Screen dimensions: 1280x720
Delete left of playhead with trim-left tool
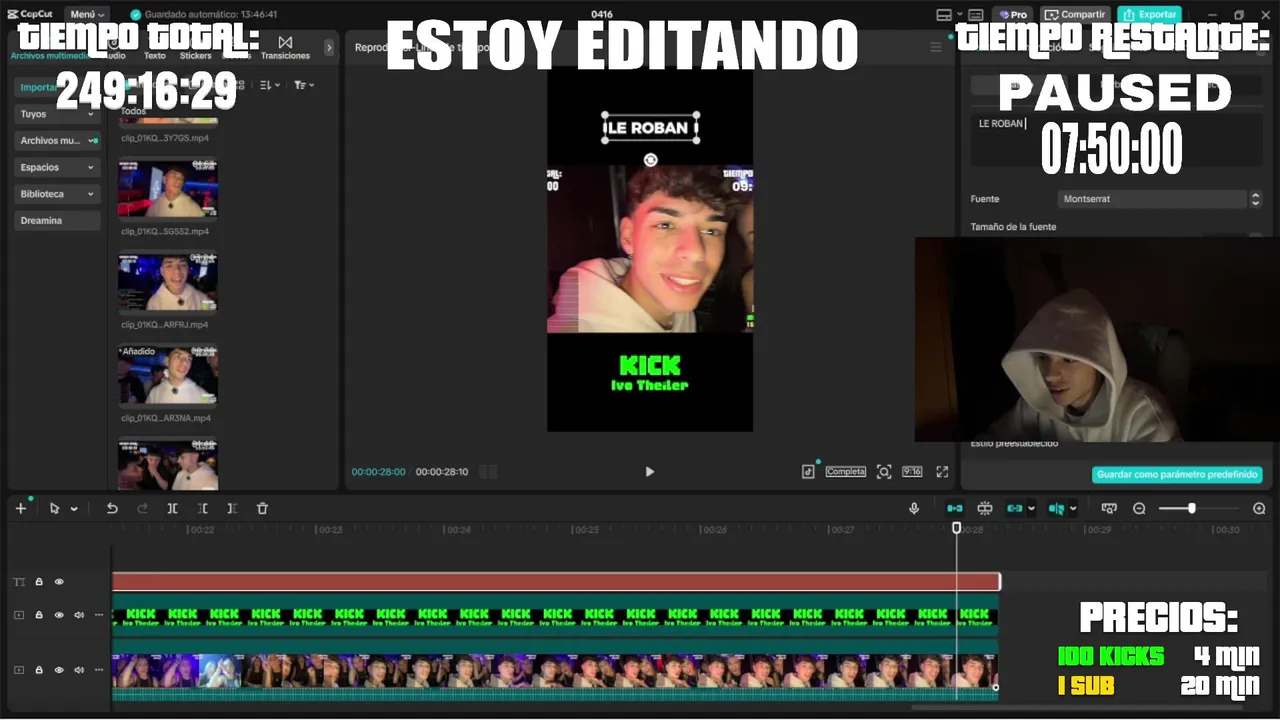[202, 508]
